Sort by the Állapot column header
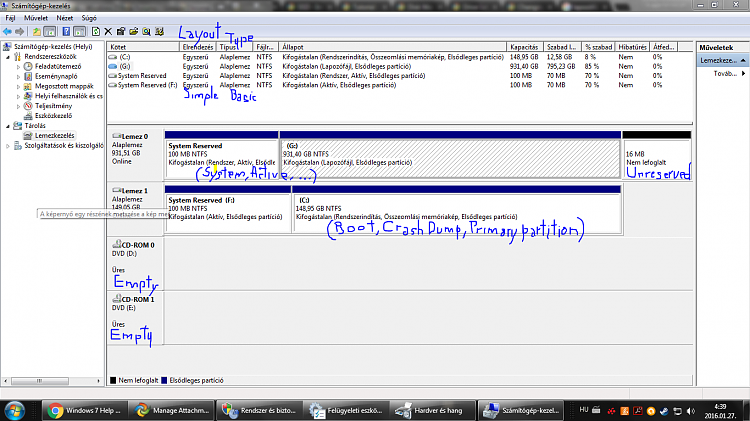 click(392, 47)
